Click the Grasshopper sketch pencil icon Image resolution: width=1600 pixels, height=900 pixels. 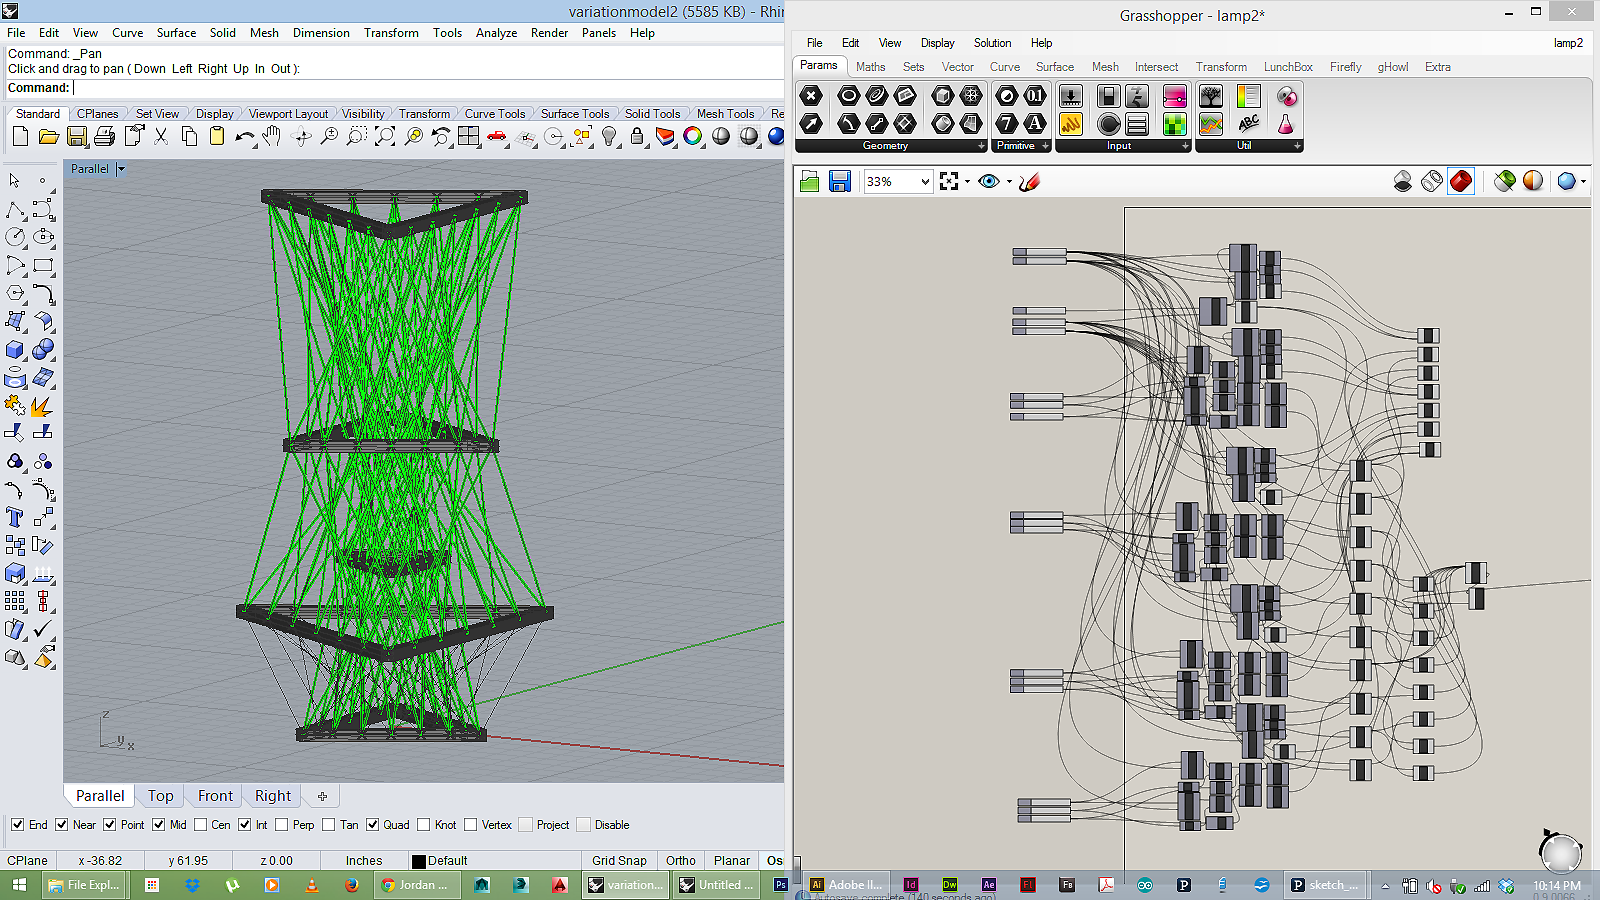[1030, 181]
